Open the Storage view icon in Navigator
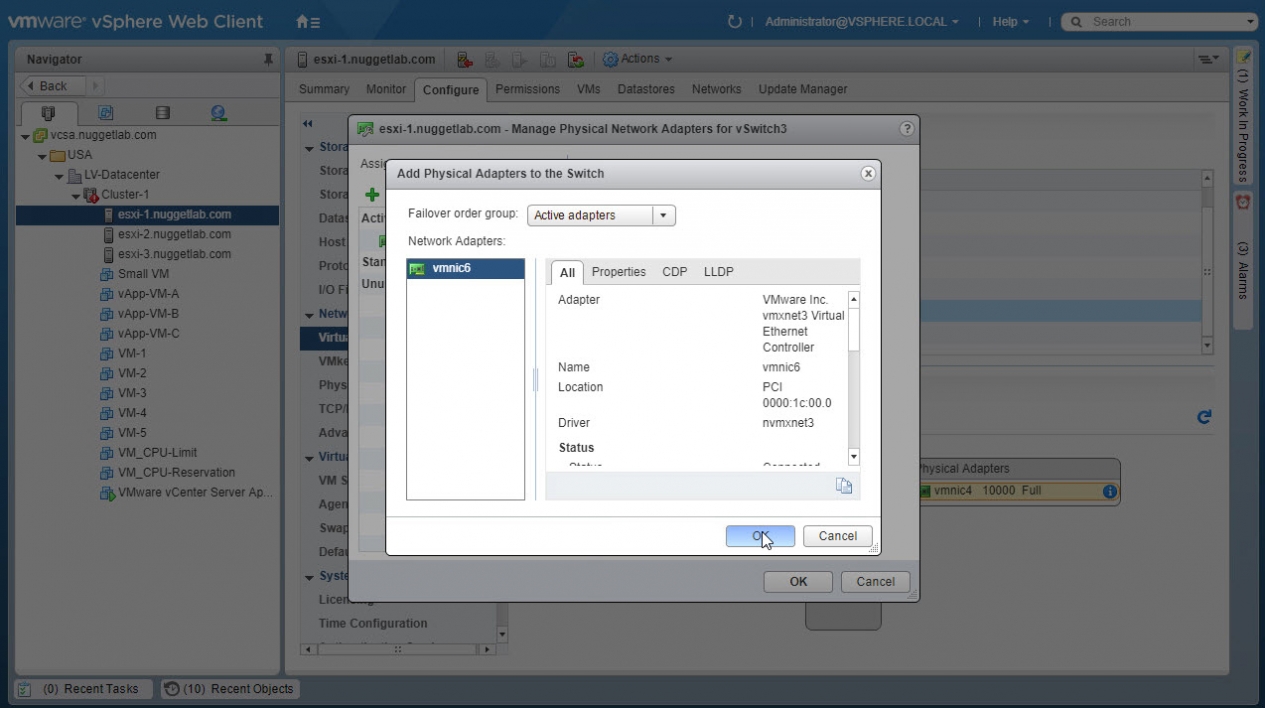 click(x=162, y=113)
